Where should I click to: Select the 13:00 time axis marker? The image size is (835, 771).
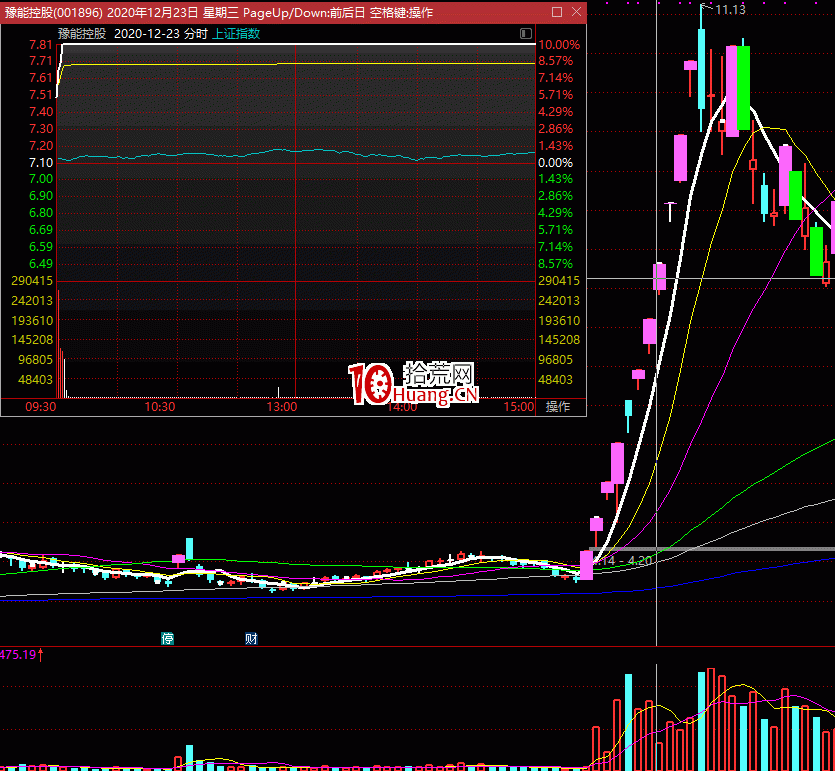click(x=282, y=407)
